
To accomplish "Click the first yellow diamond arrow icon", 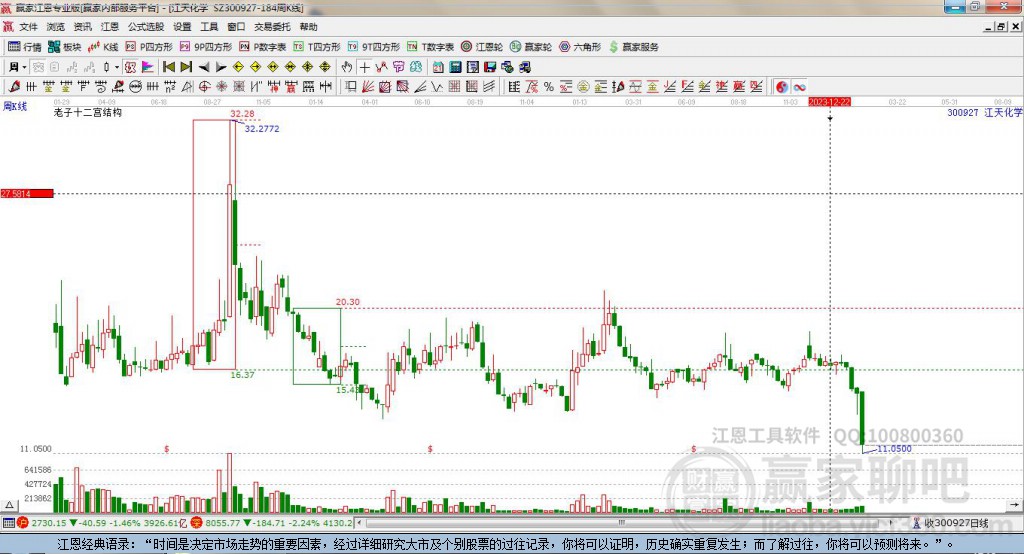I will point(238,67).
